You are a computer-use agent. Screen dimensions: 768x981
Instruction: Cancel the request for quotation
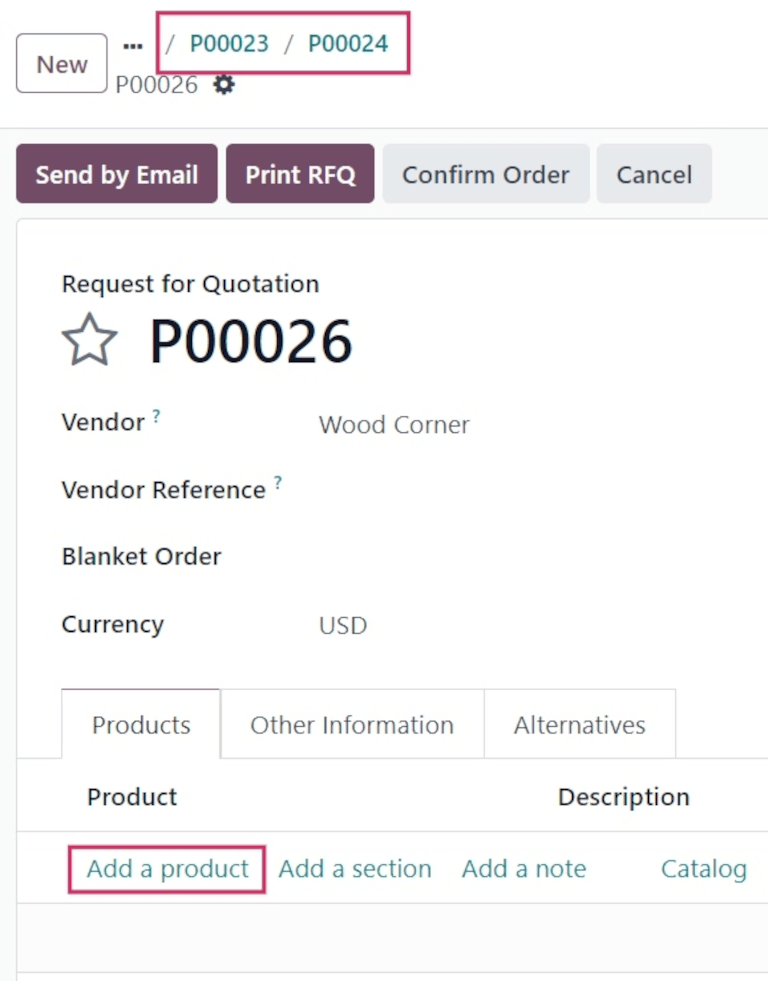click(x=654, y=174)
